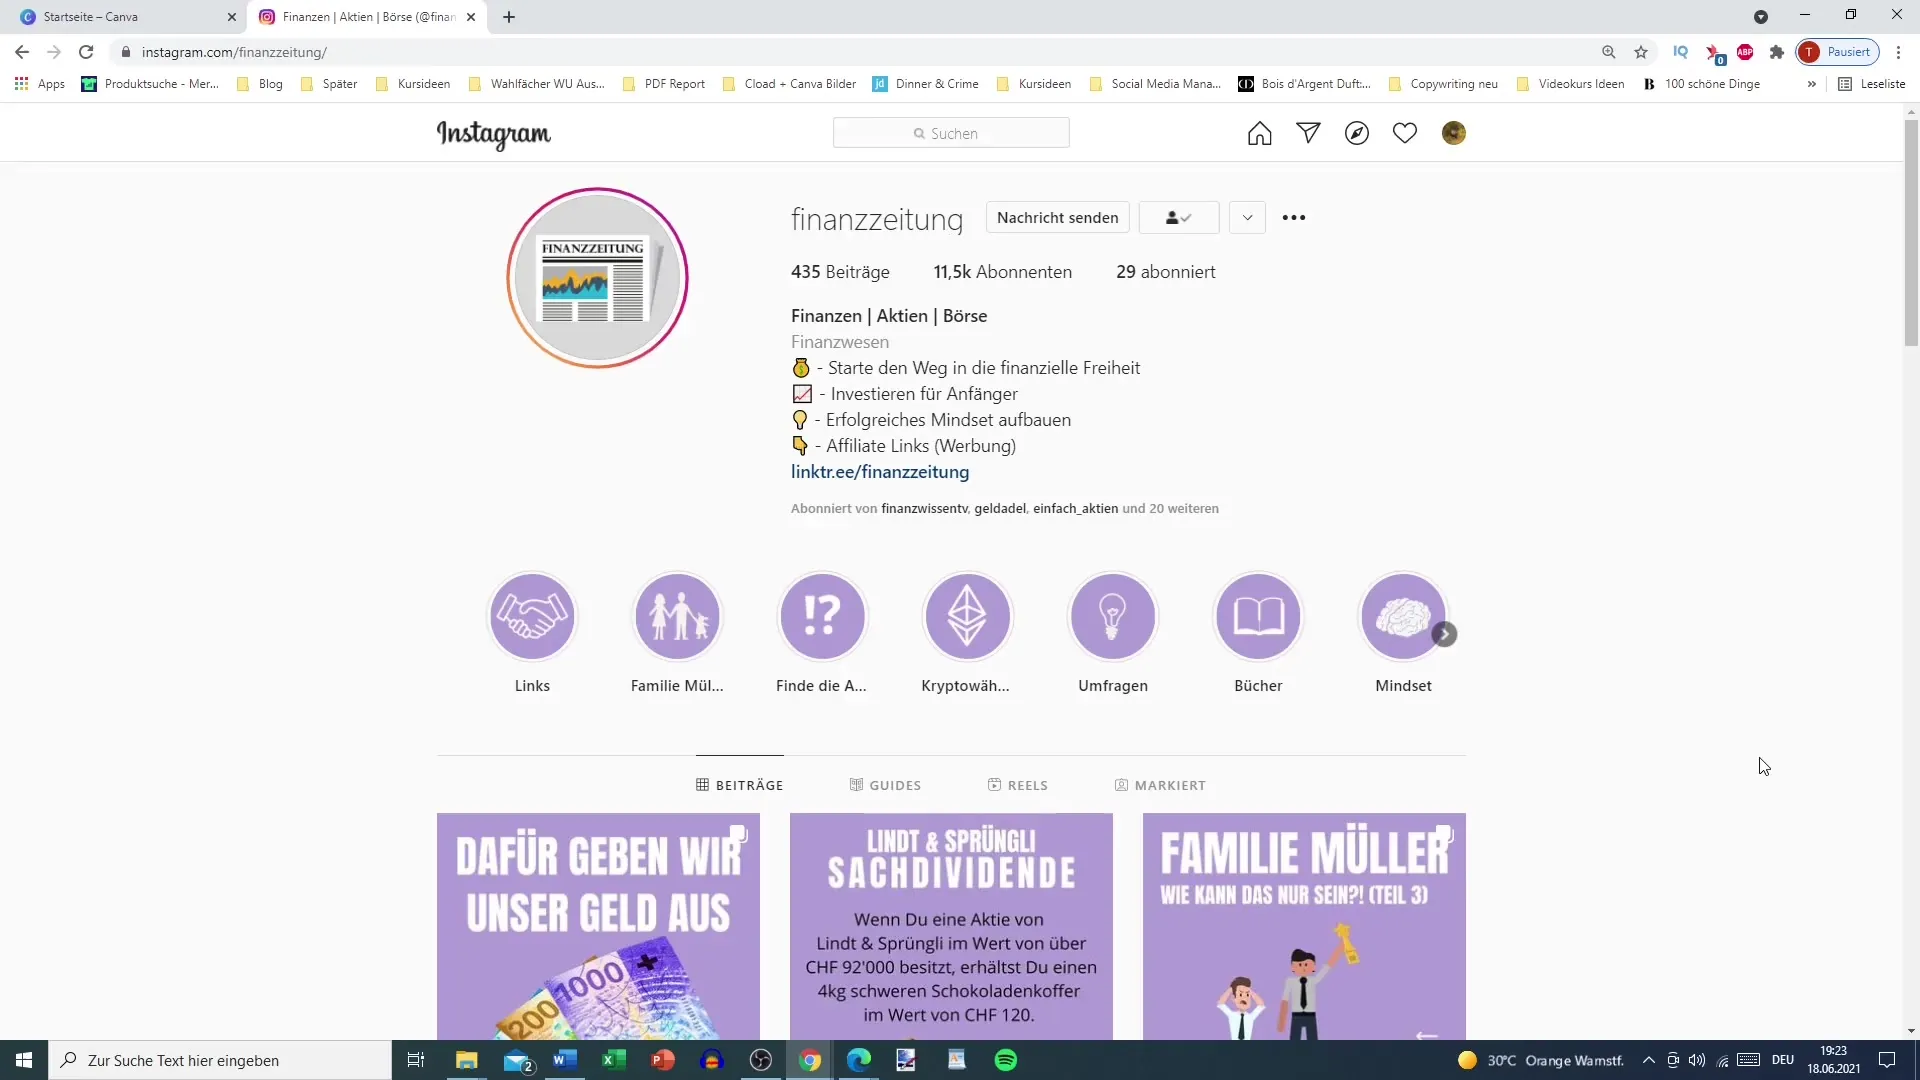Go back in browser history

click(22, 52)
